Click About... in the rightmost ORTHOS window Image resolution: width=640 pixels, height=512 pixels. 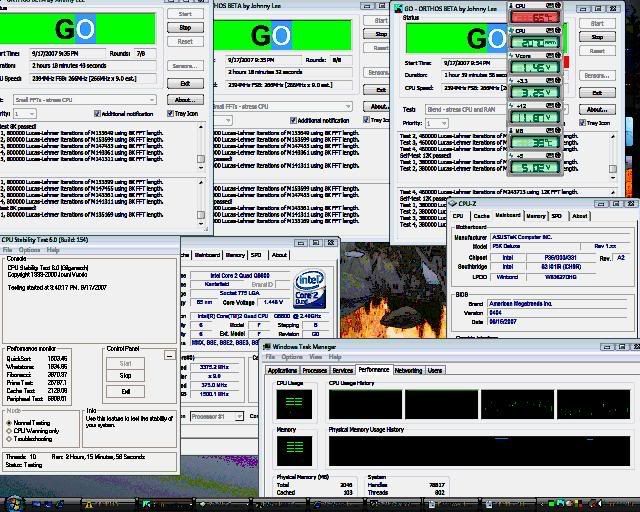[597, 109]
